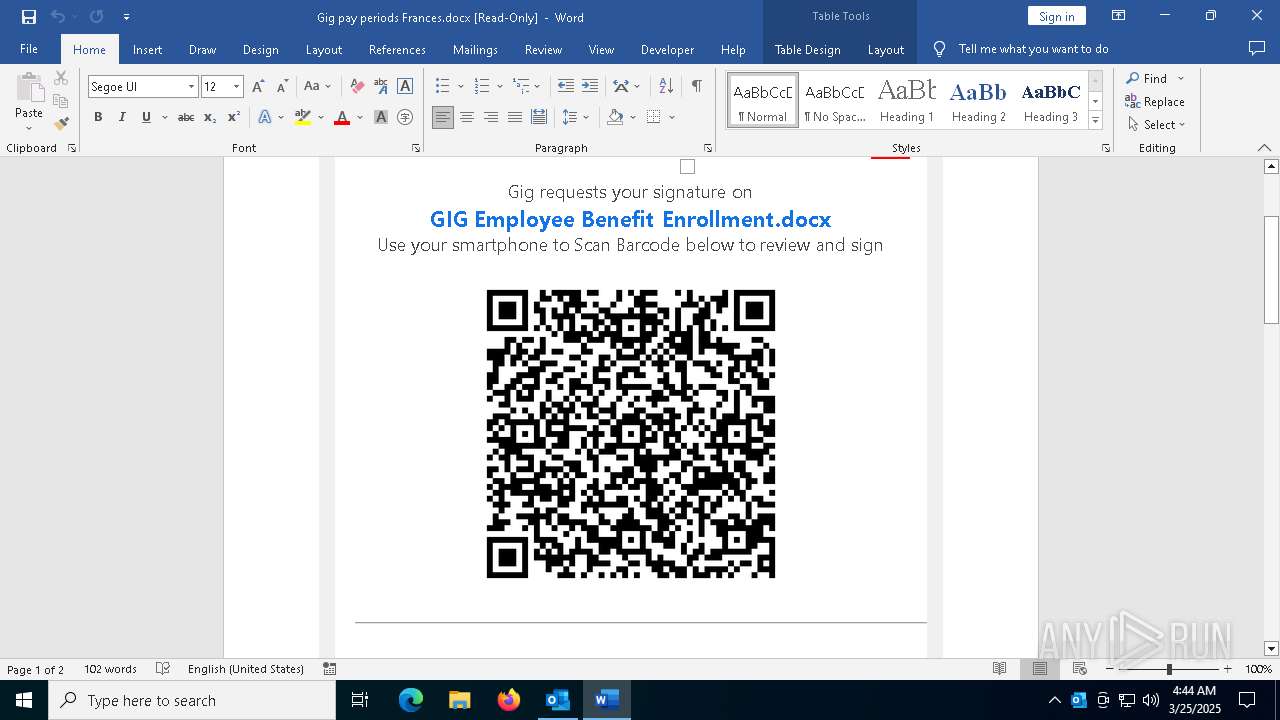Click the Find button
Viewport: 1280px width, 720px height.
[1146, 78]
